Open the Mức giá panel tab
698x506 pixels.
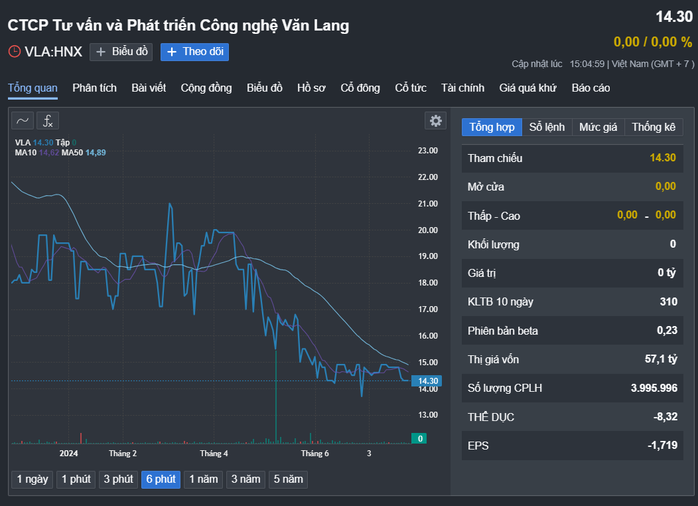598,127
